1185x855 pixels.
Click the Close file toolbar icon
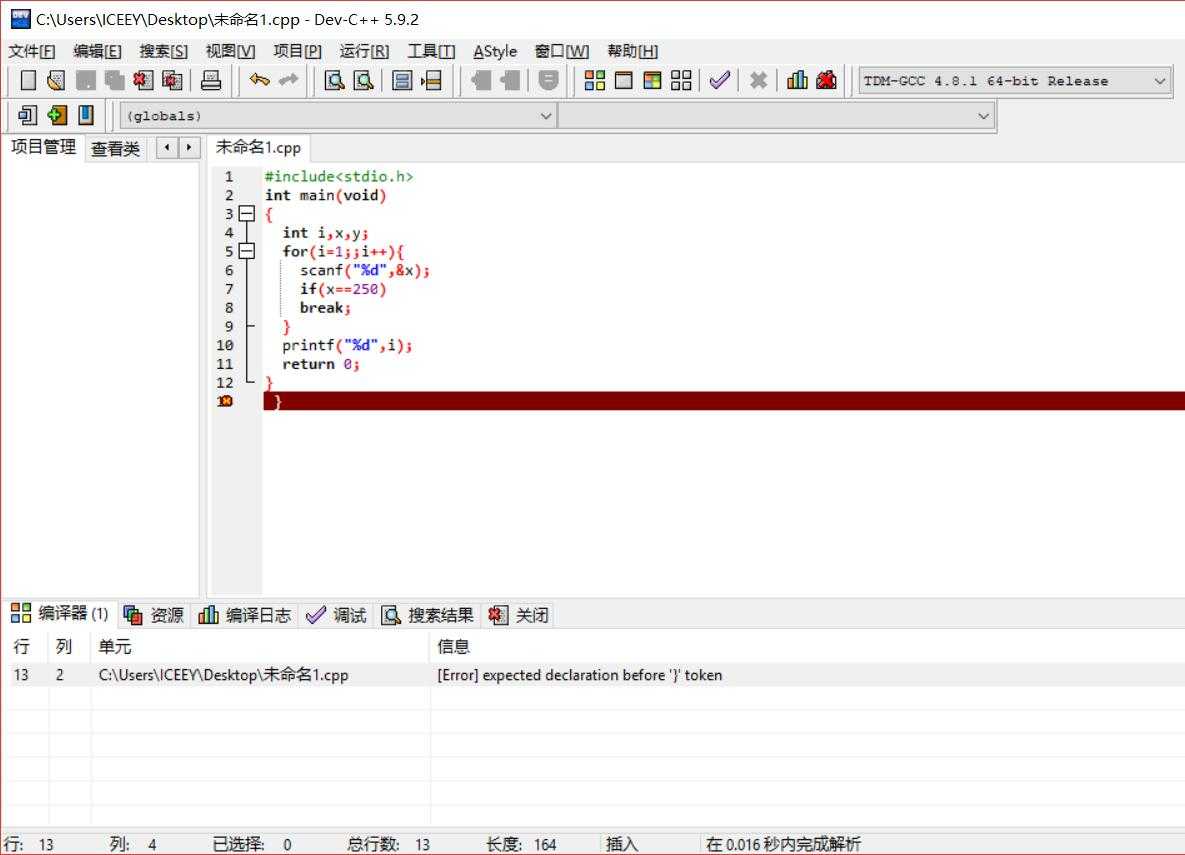(x=143, y=80)
